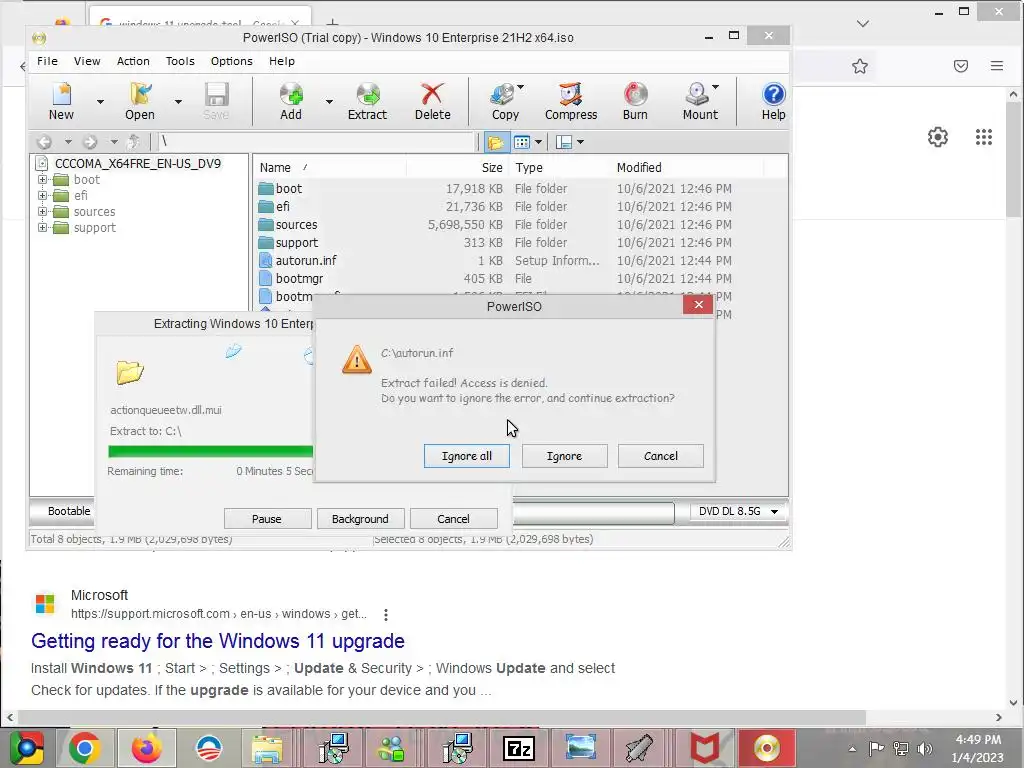The width and height of the screenshot is (1024, 768).
Task: Click the Background button
Action: point(360,519)
